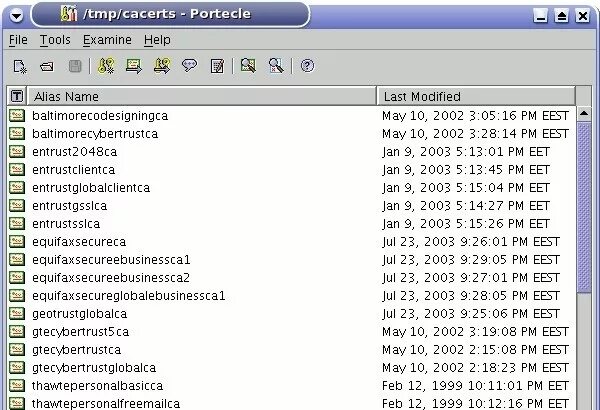
Task: Select the baltimorecybertrustca alias
Action: coord(95,134)
